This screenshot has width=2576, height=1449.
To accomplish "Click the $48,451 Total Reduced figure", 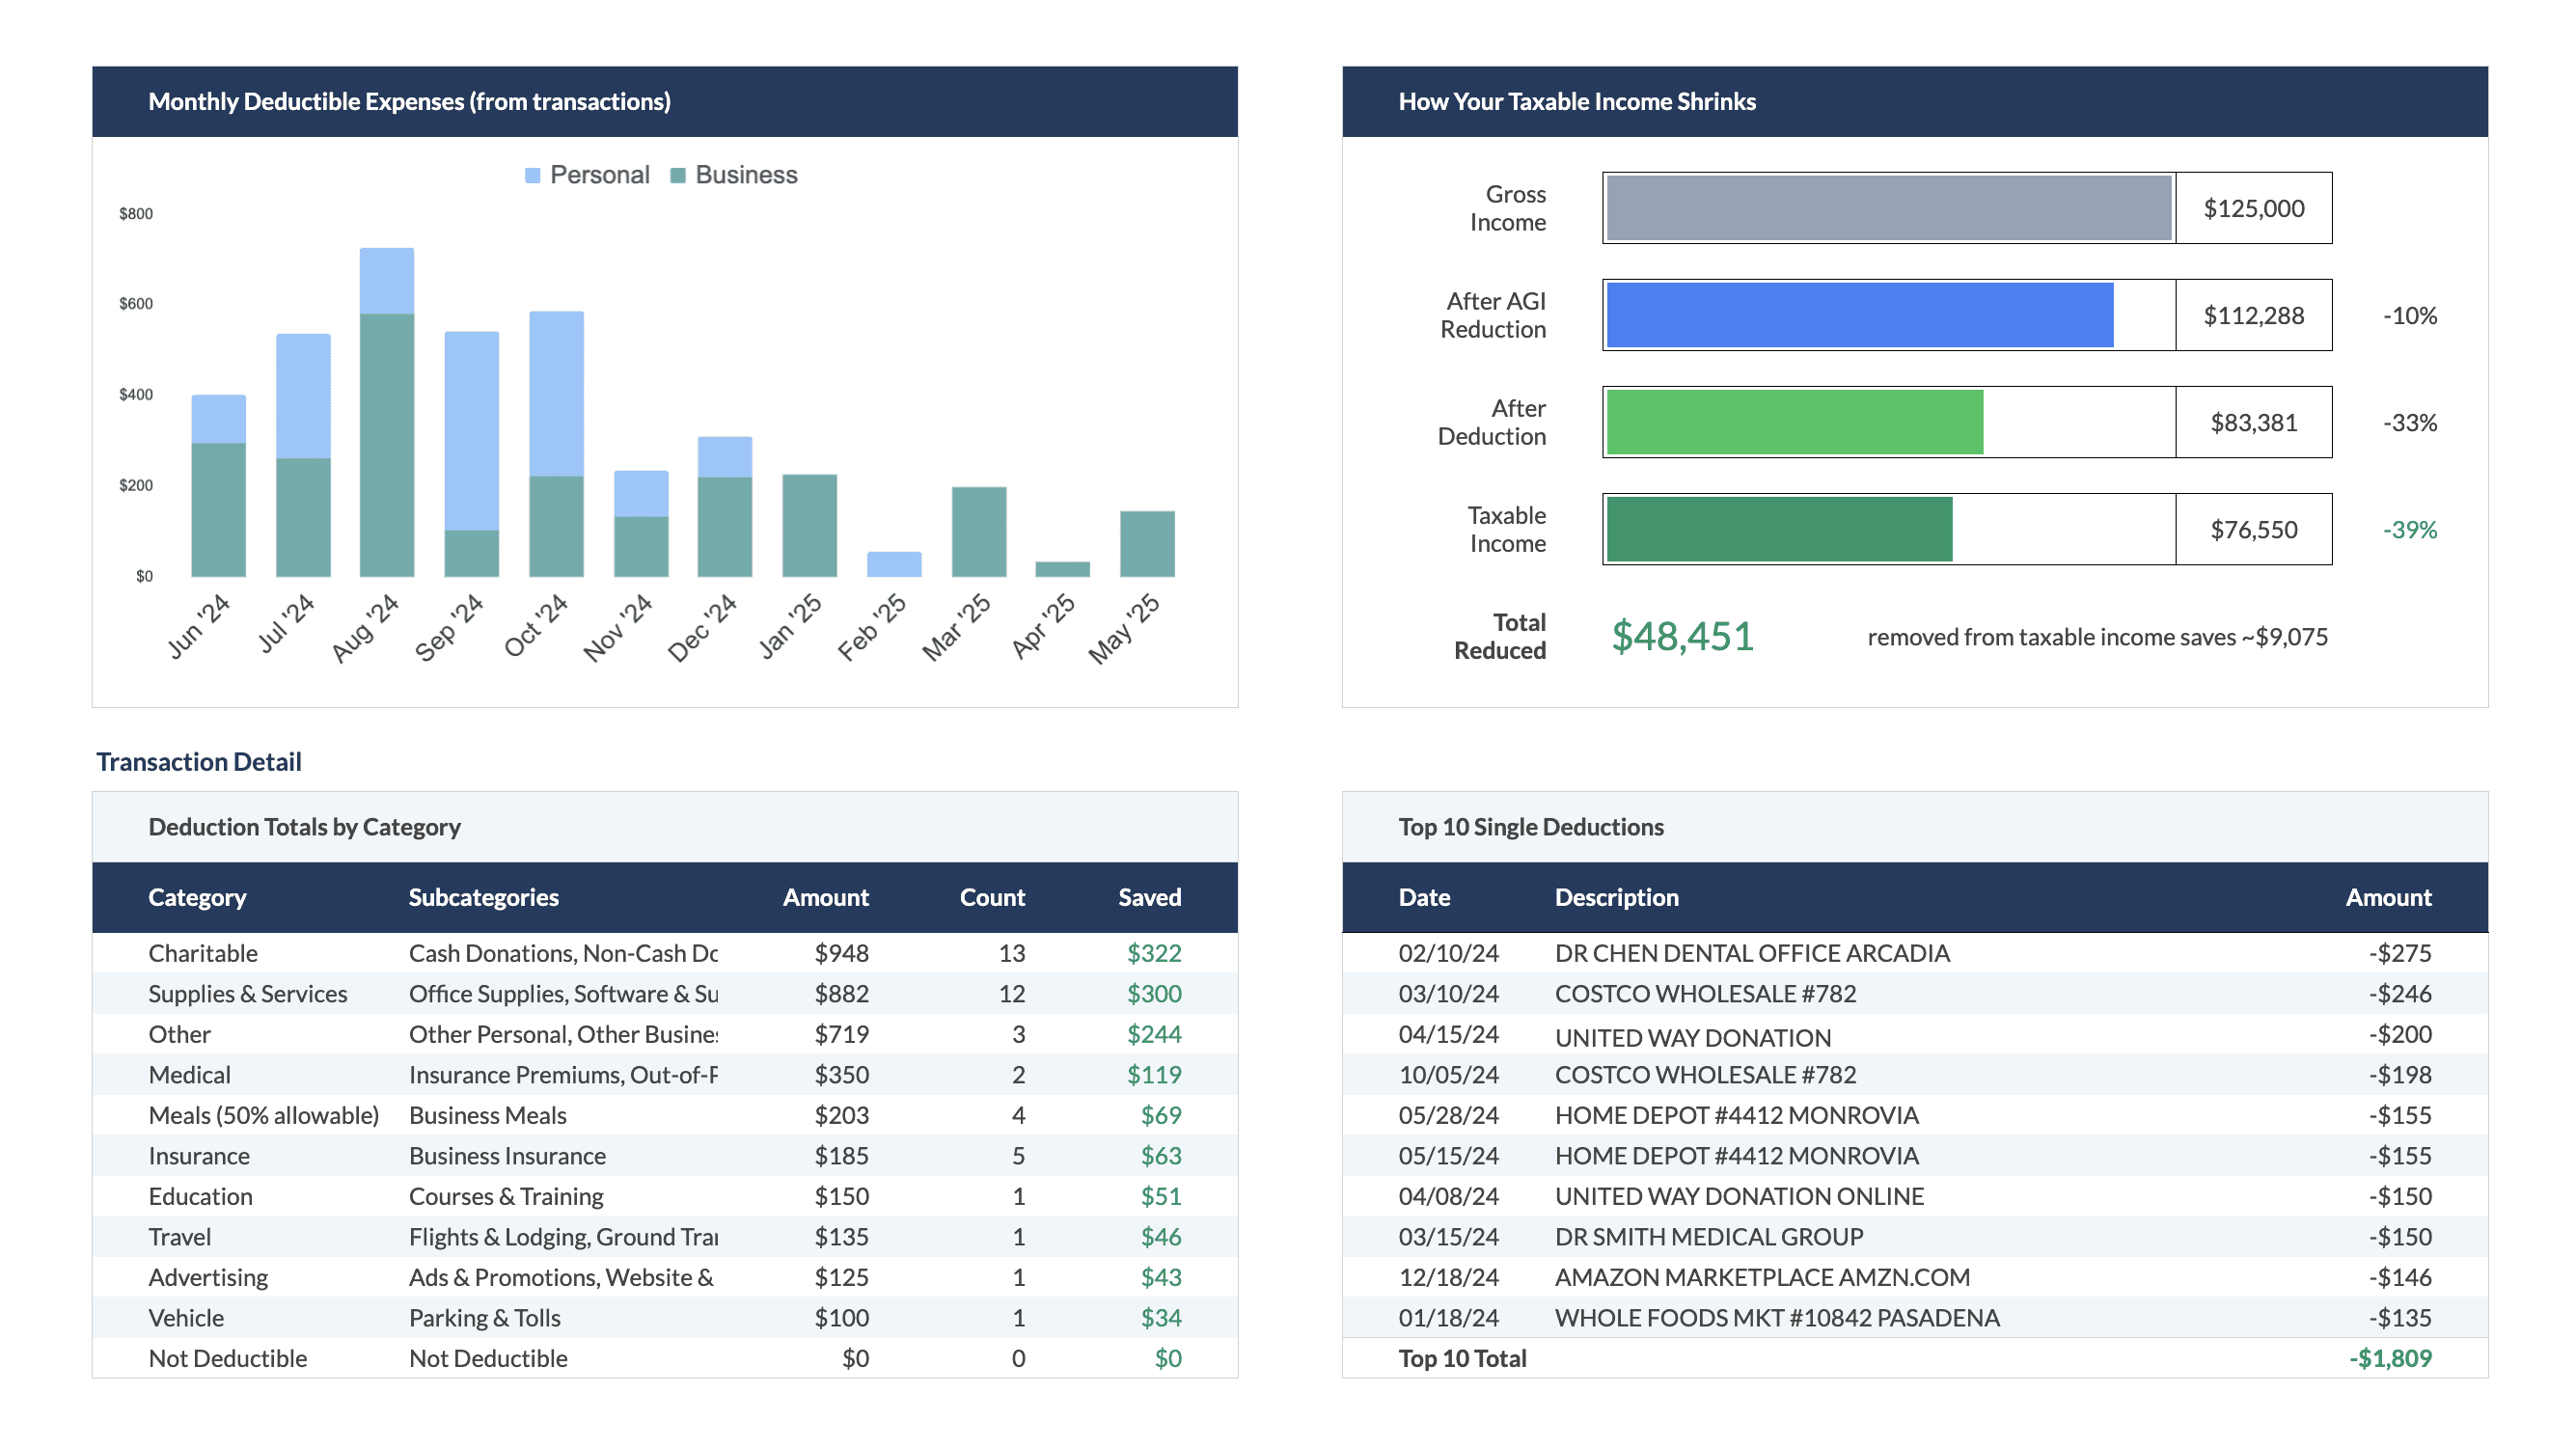I will pyautogui.click(x=1682, y=636).
